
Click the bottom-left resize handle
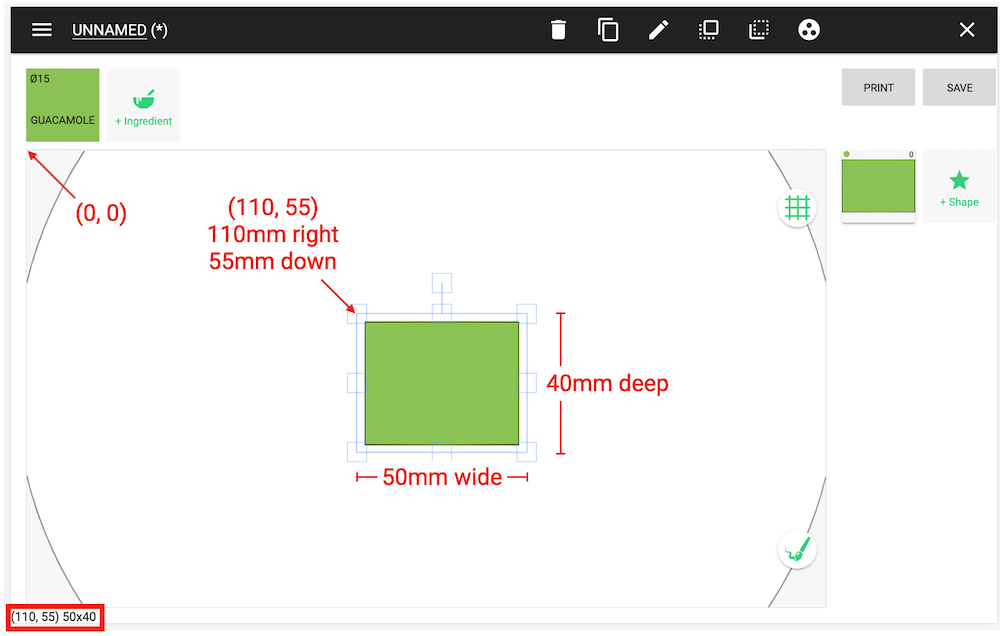point(357,452)
